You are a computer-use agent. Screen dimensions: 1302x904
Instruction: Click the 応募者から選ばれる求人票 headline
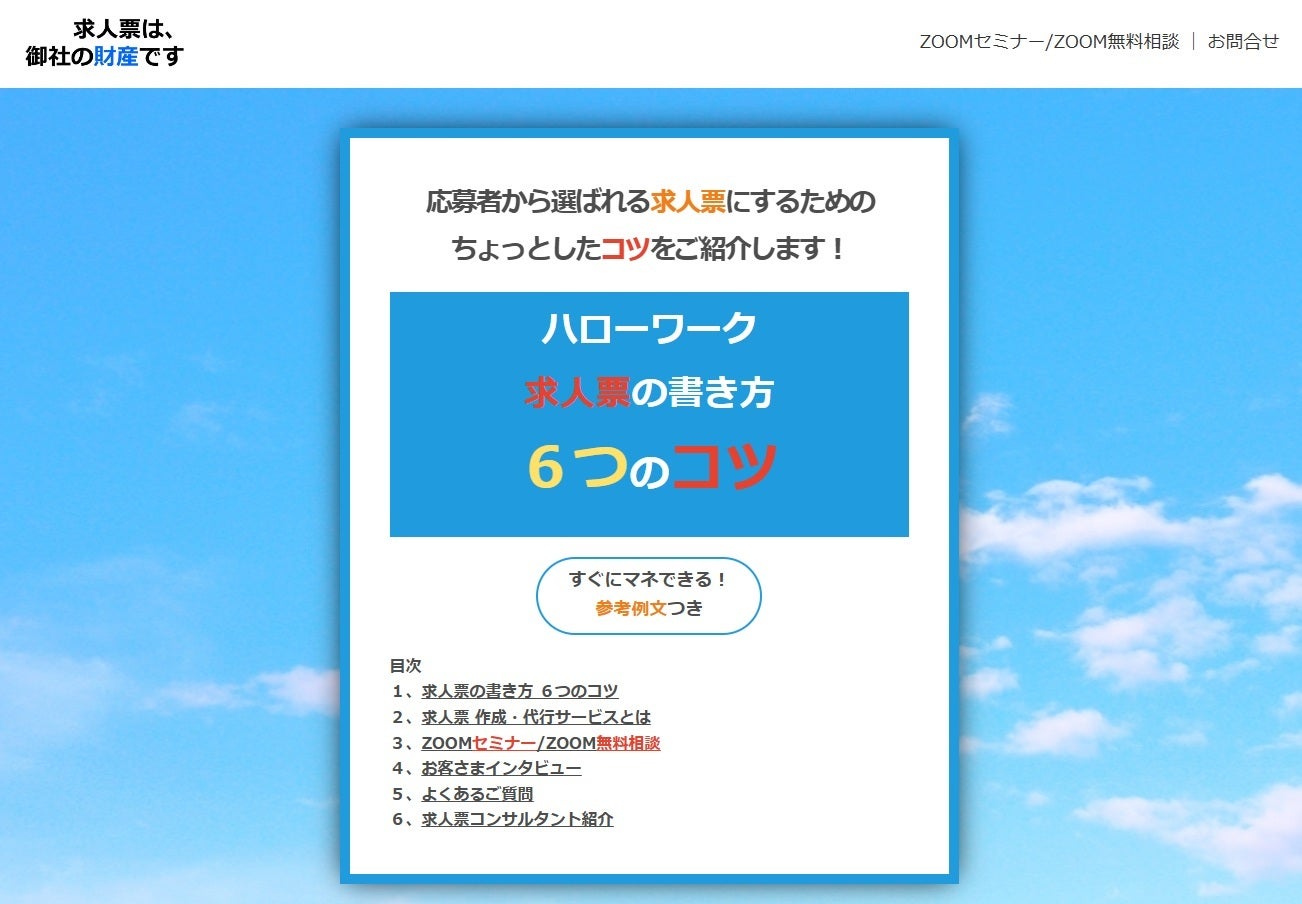tap(650, 202)
